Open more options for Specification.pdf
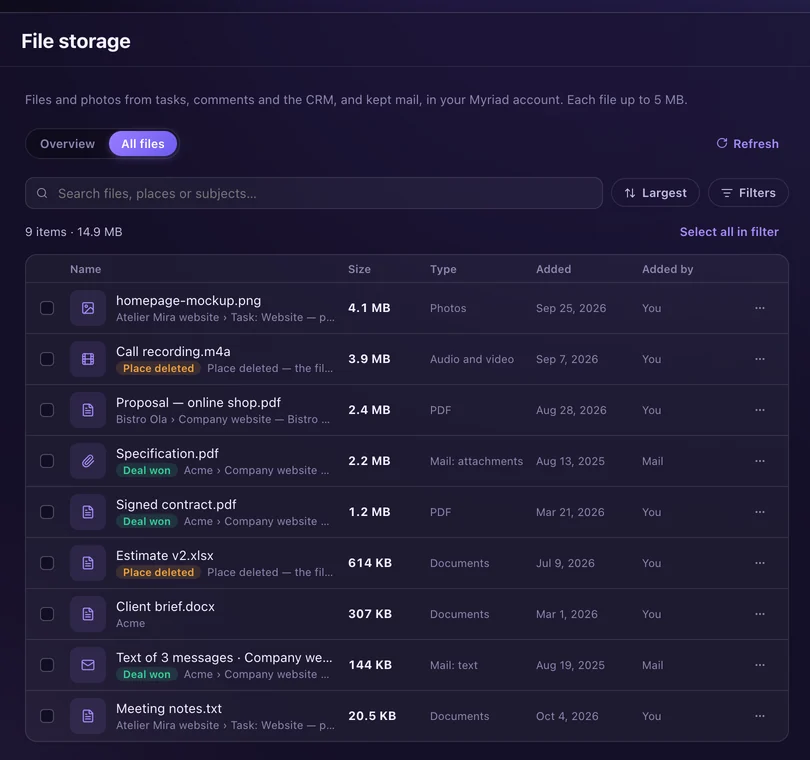This screenshot has height=760, width=810. pos(759,461)
